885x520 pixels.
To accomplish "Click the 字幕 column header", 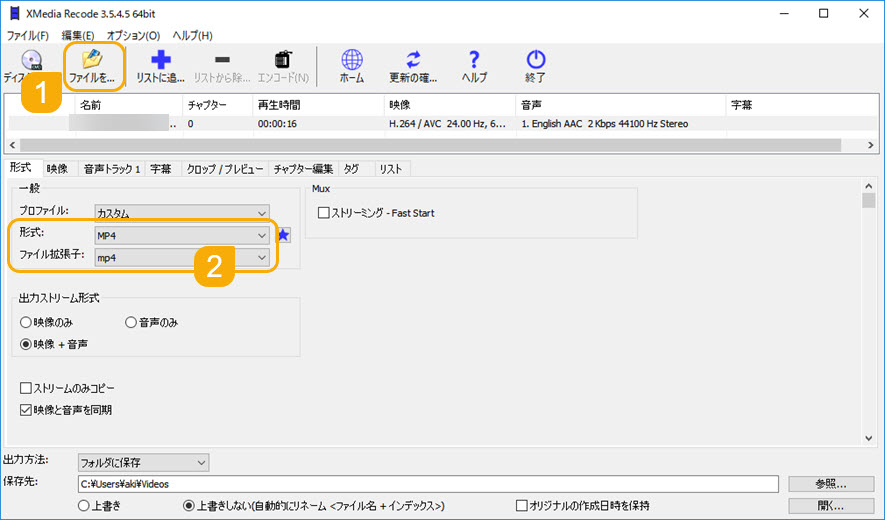I will pyautogui.click(x=801, y=105).
